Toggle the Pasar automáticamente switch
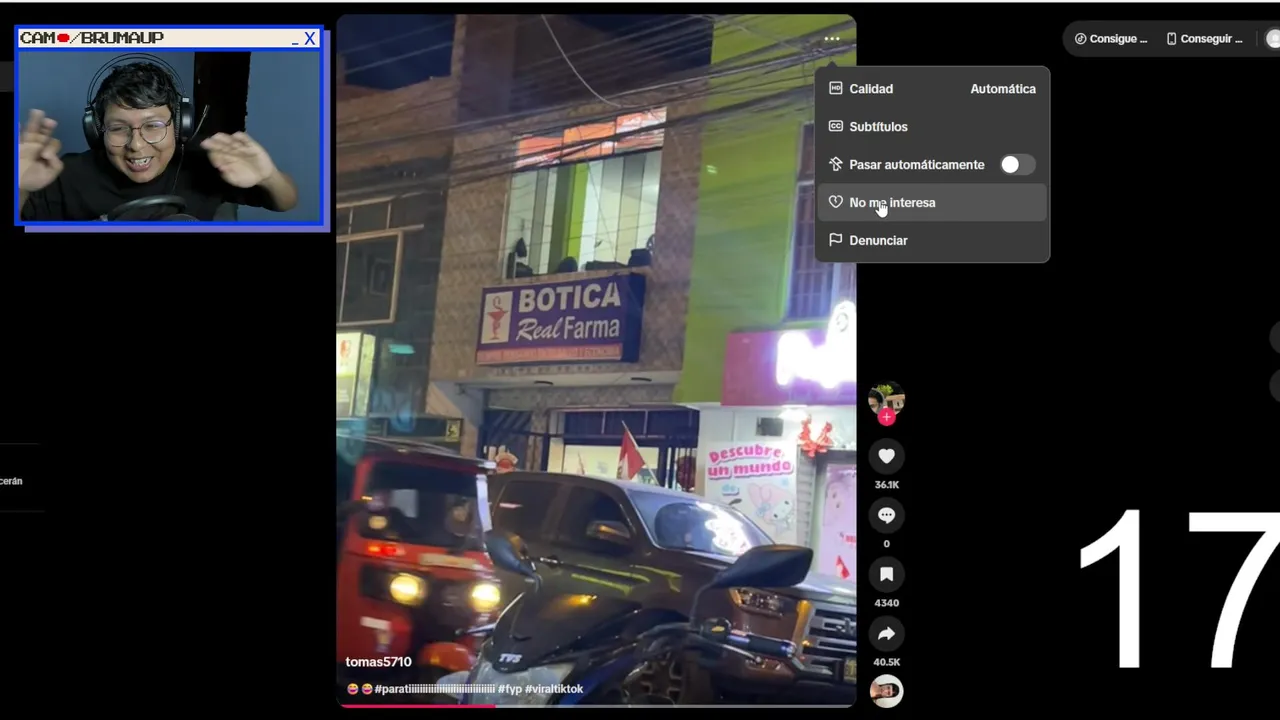Screen dimensions: 1280x720 [x=1017, y=165]
